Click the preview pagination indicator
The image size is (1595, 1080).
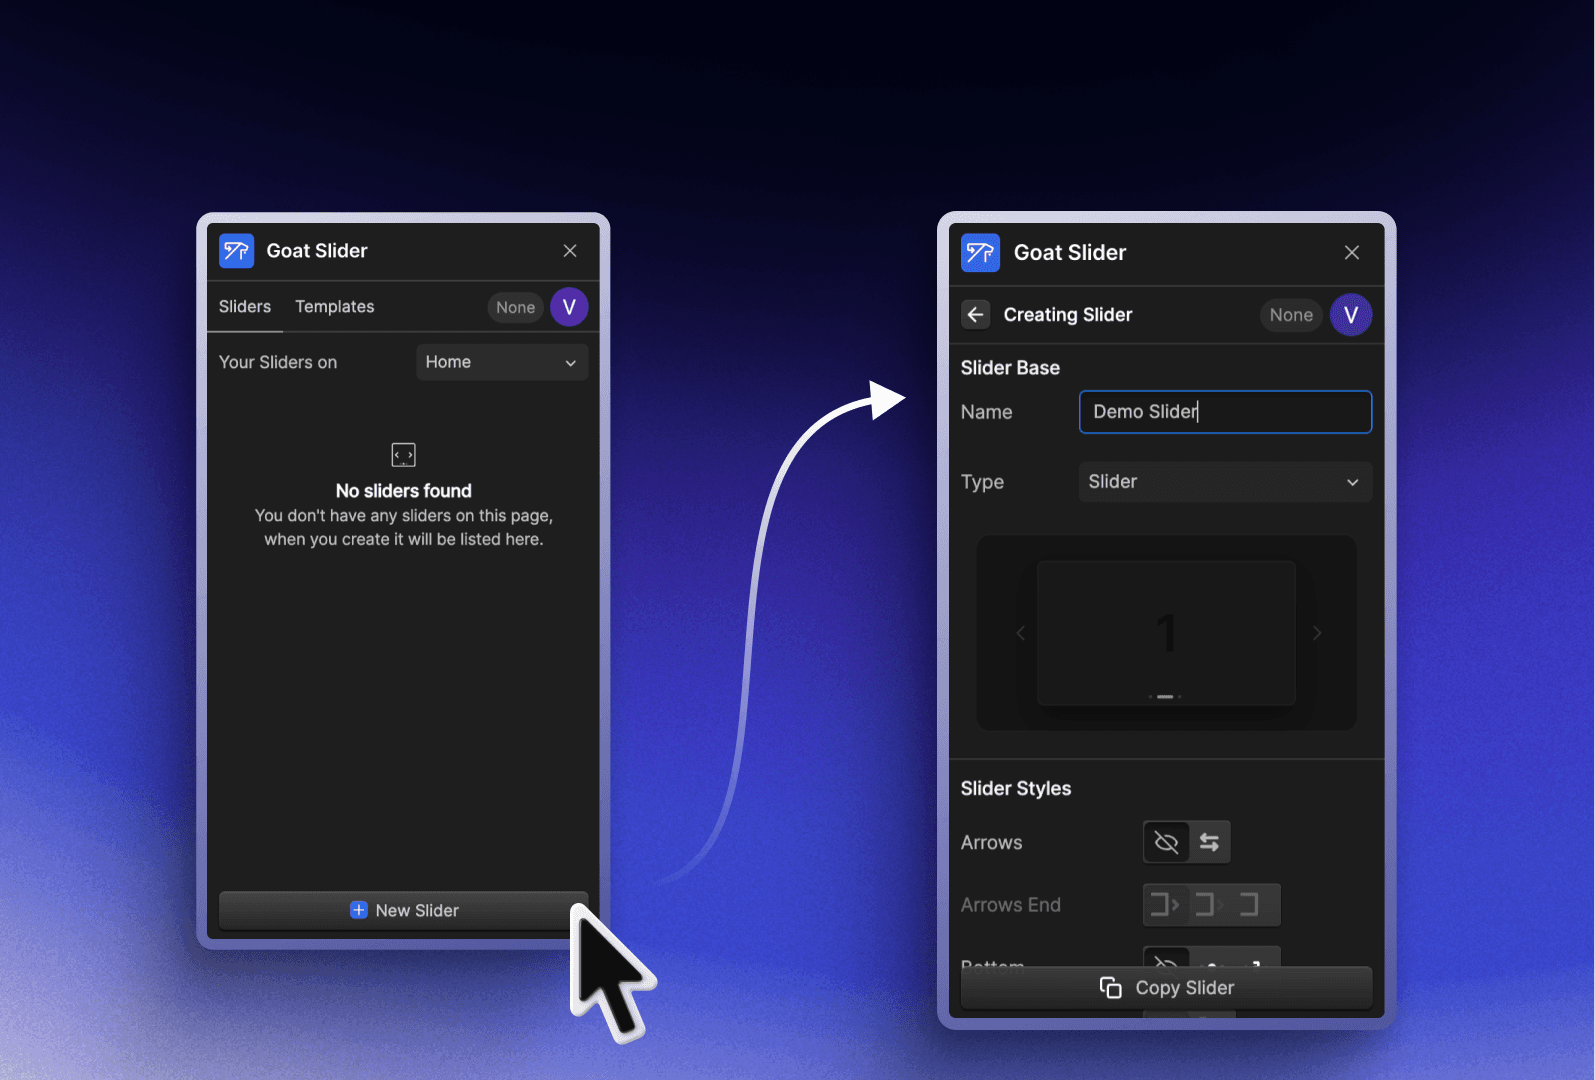point(1165,696)
